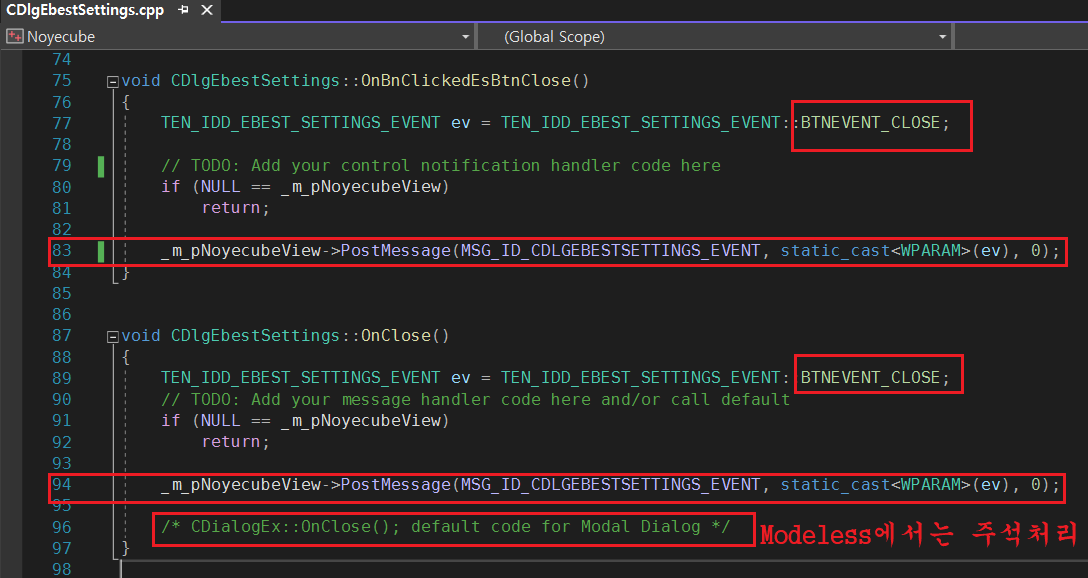Click BTNEVENT_CLOSE on line 89

pos(870,377)
